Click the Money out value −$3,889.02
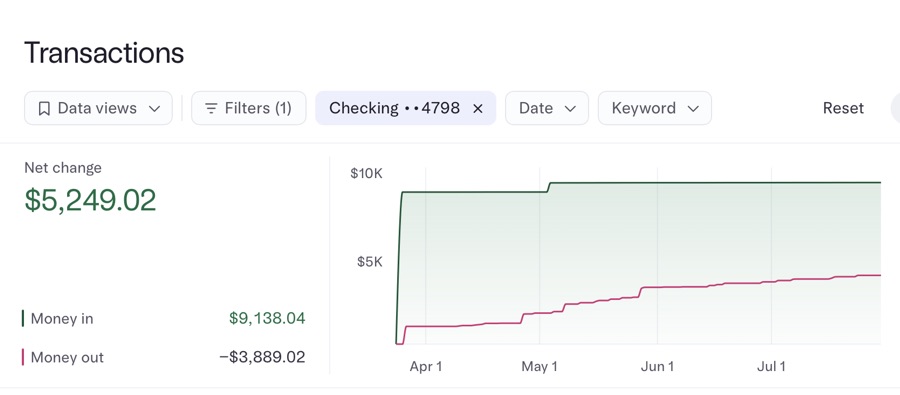Viewport: 900px width, 395px height. (262, 357)
